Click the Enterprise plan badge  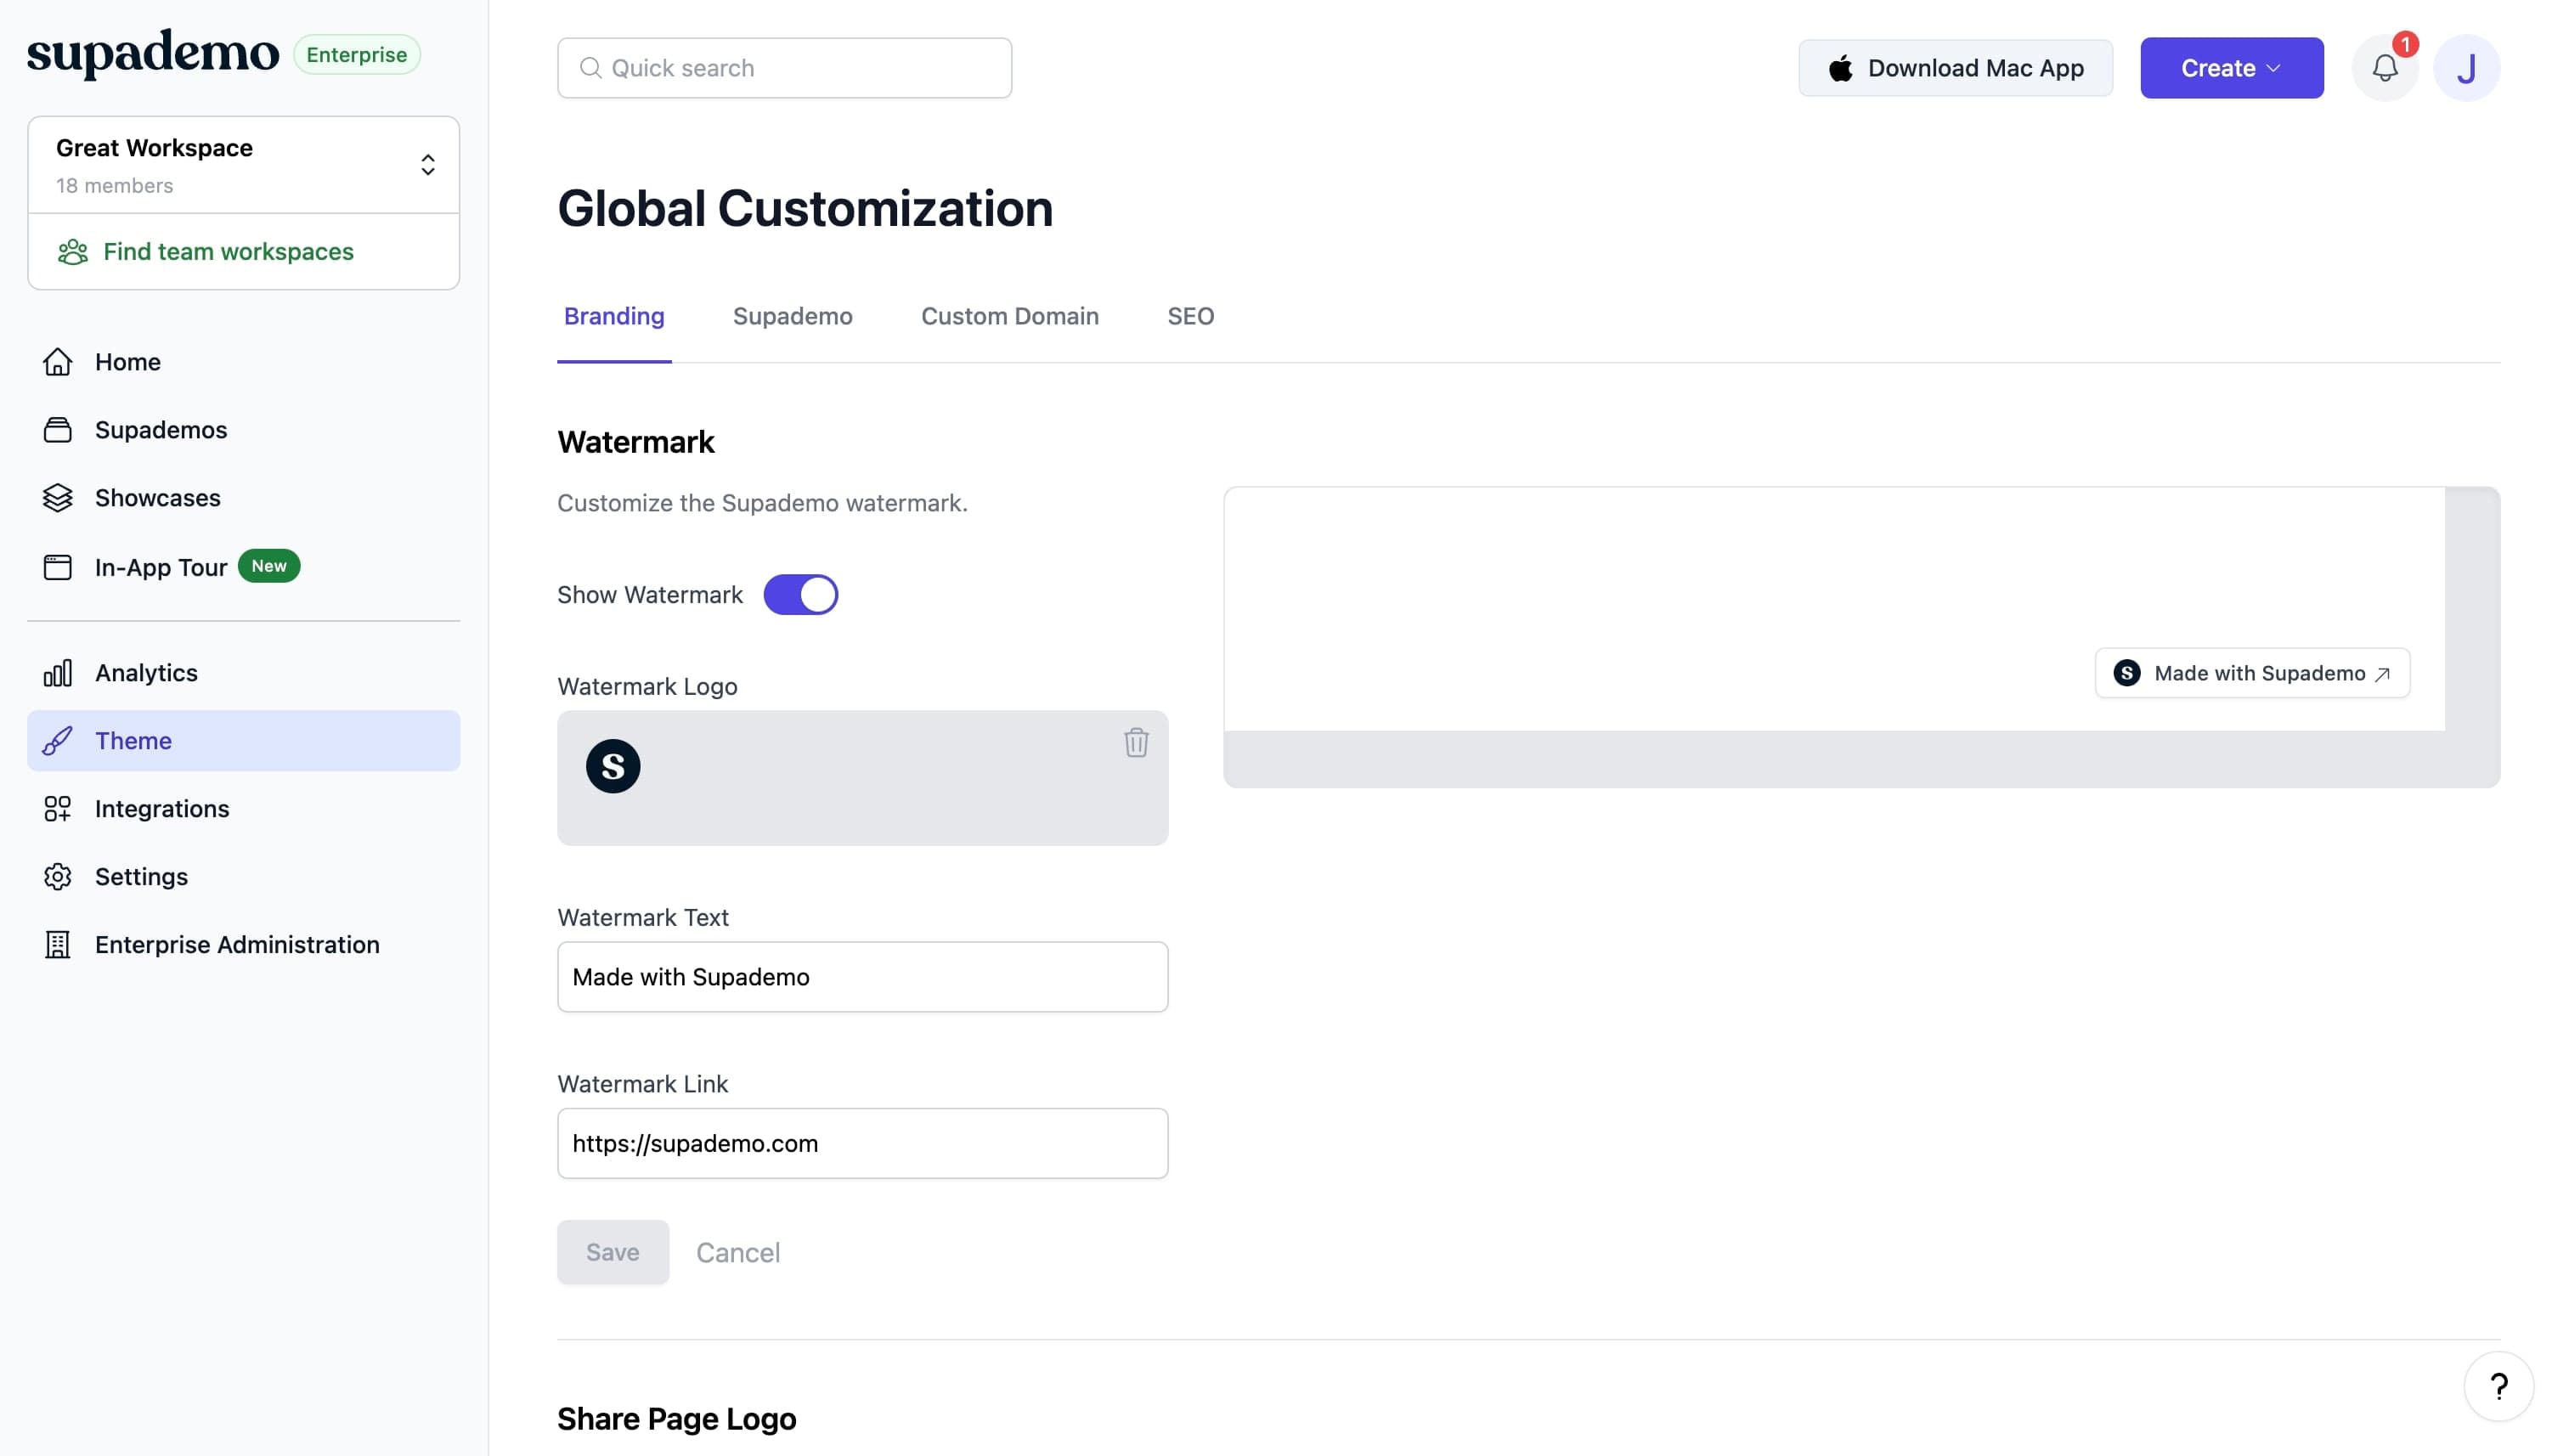tap(356, 55)
